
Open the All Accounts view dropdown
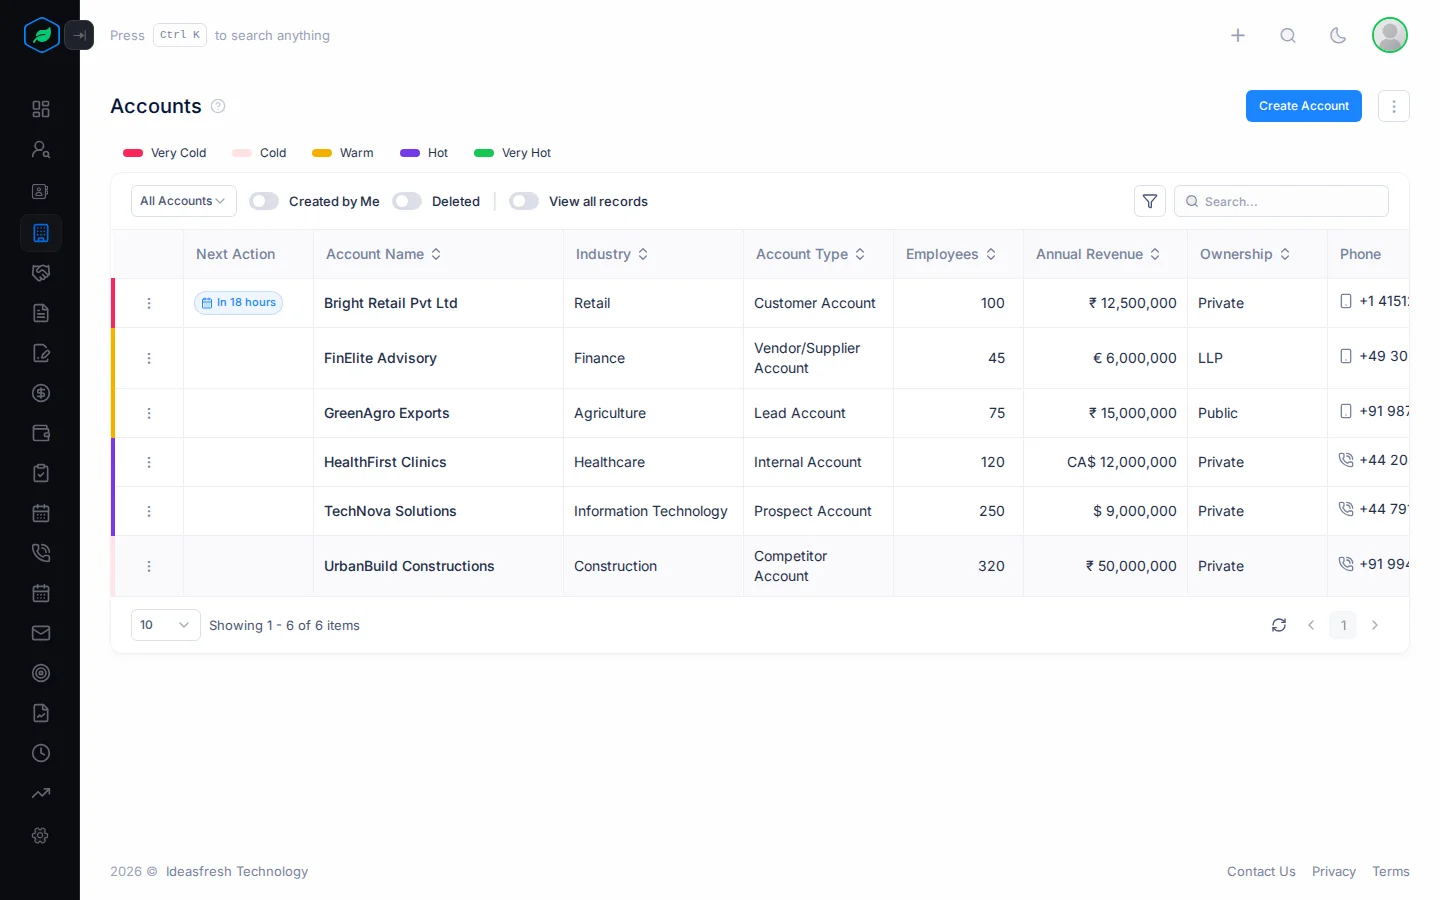pyautogui.click(x=184, y=201)
